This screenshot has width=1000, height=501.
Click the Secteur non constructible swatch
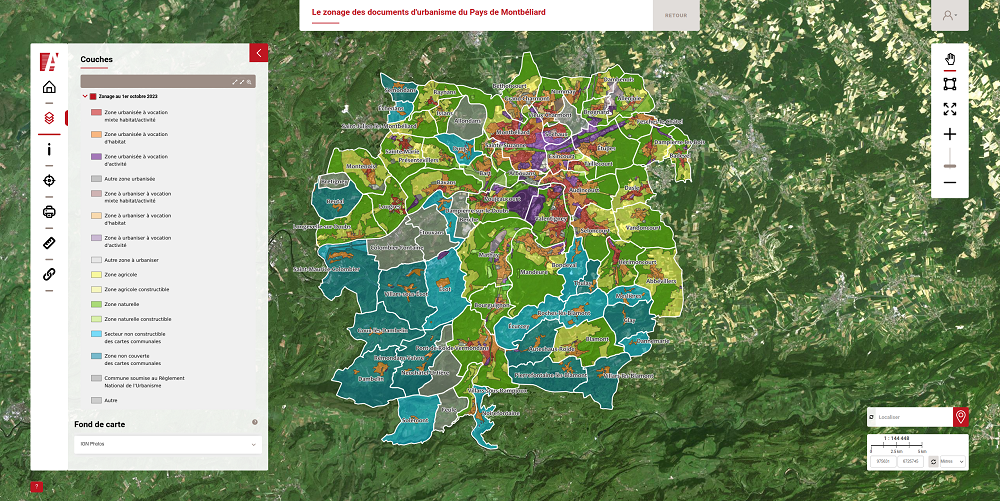click(96, 334)
